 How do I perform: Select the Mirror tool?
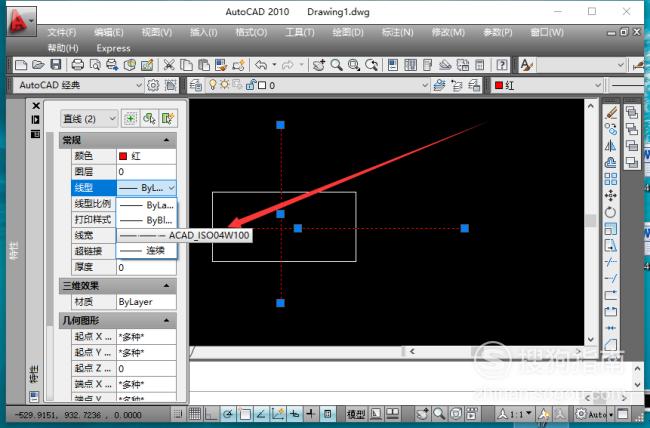[x=611, y=146]
